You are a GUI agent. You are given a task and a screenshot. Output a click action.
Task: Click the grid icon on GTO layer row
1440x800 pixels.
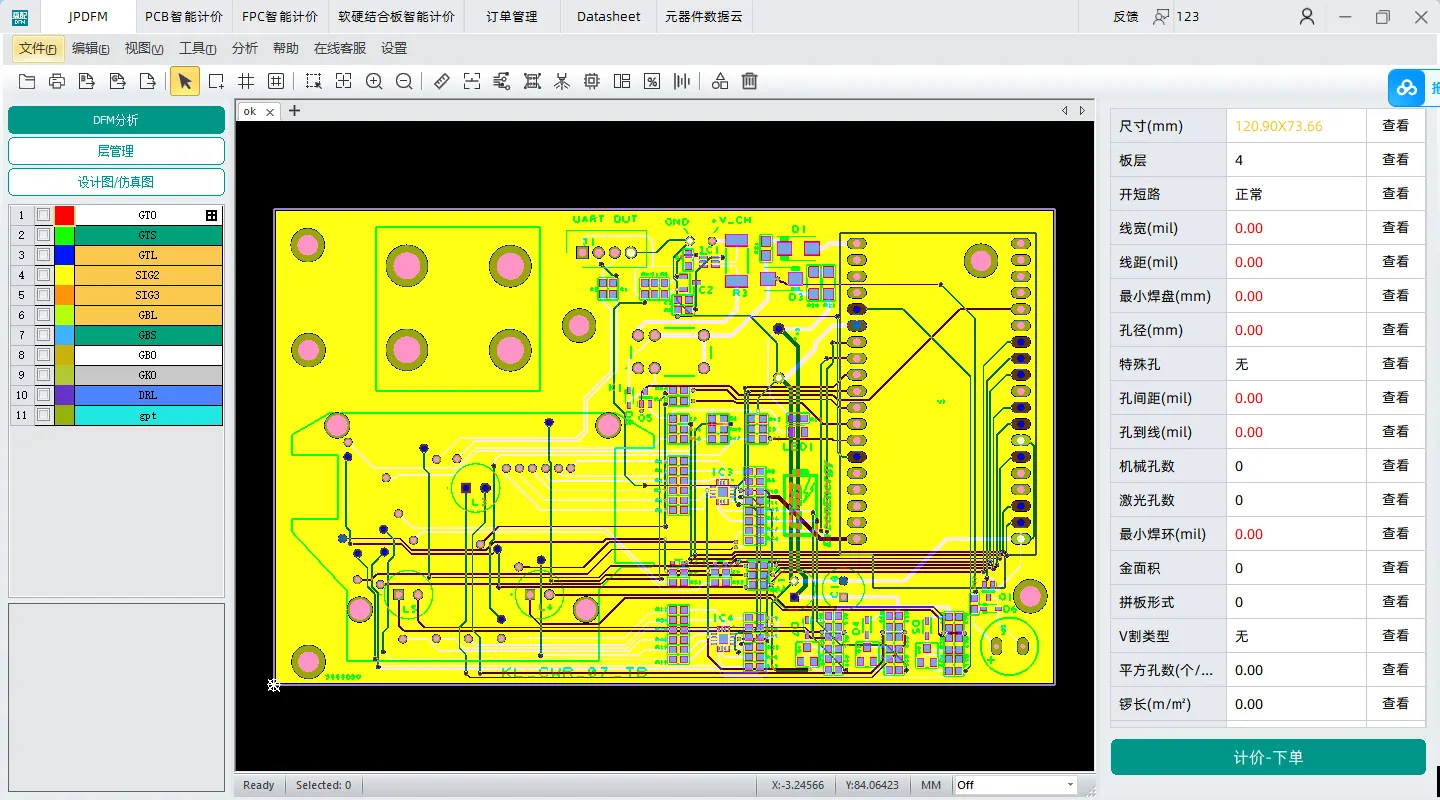point(212,215)
